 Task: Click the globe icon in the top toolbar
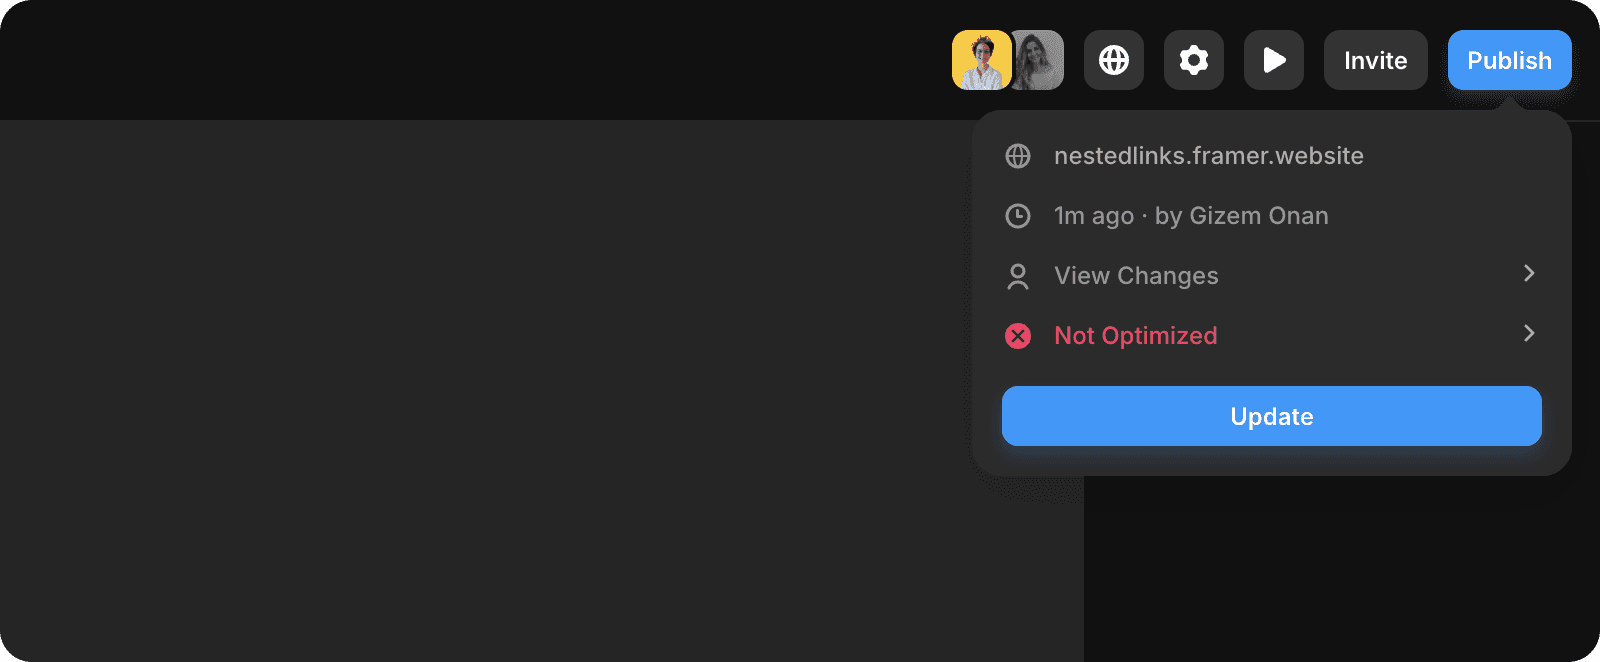tap(1114, 60)
